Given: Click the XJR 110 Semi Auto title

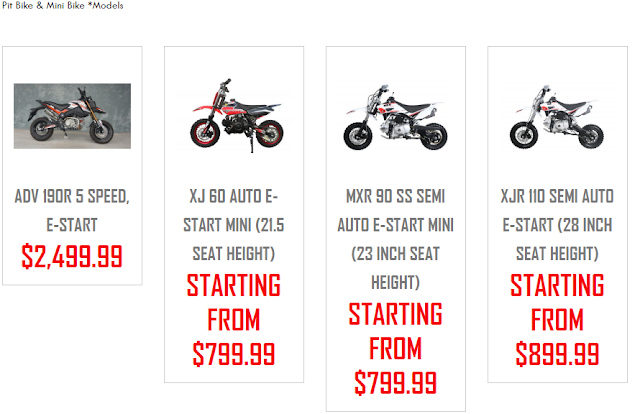Looking at the screenshot, I should (558, 225).
